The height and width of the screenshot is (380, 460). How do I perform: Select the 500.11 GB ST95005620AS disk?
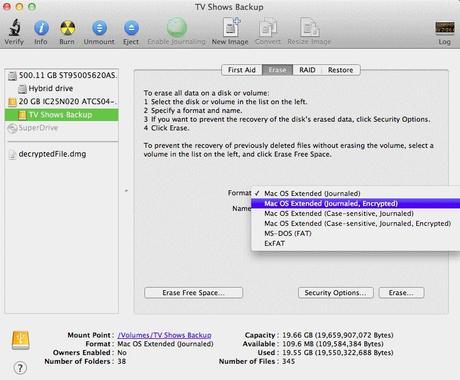click(62, 75)
